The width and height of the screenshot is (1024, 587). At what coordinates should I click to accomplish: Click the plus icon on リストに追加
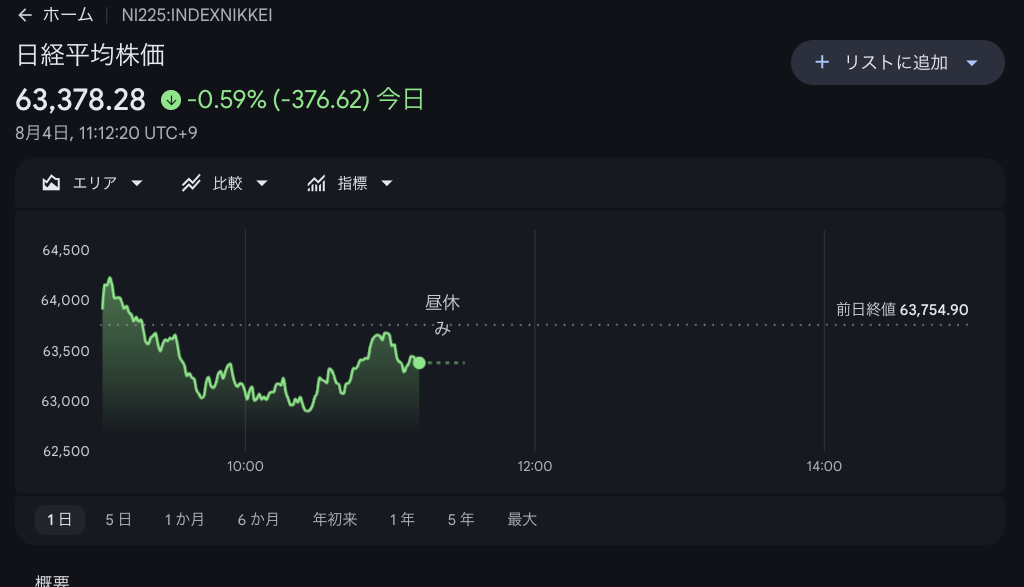coord(822,62)
